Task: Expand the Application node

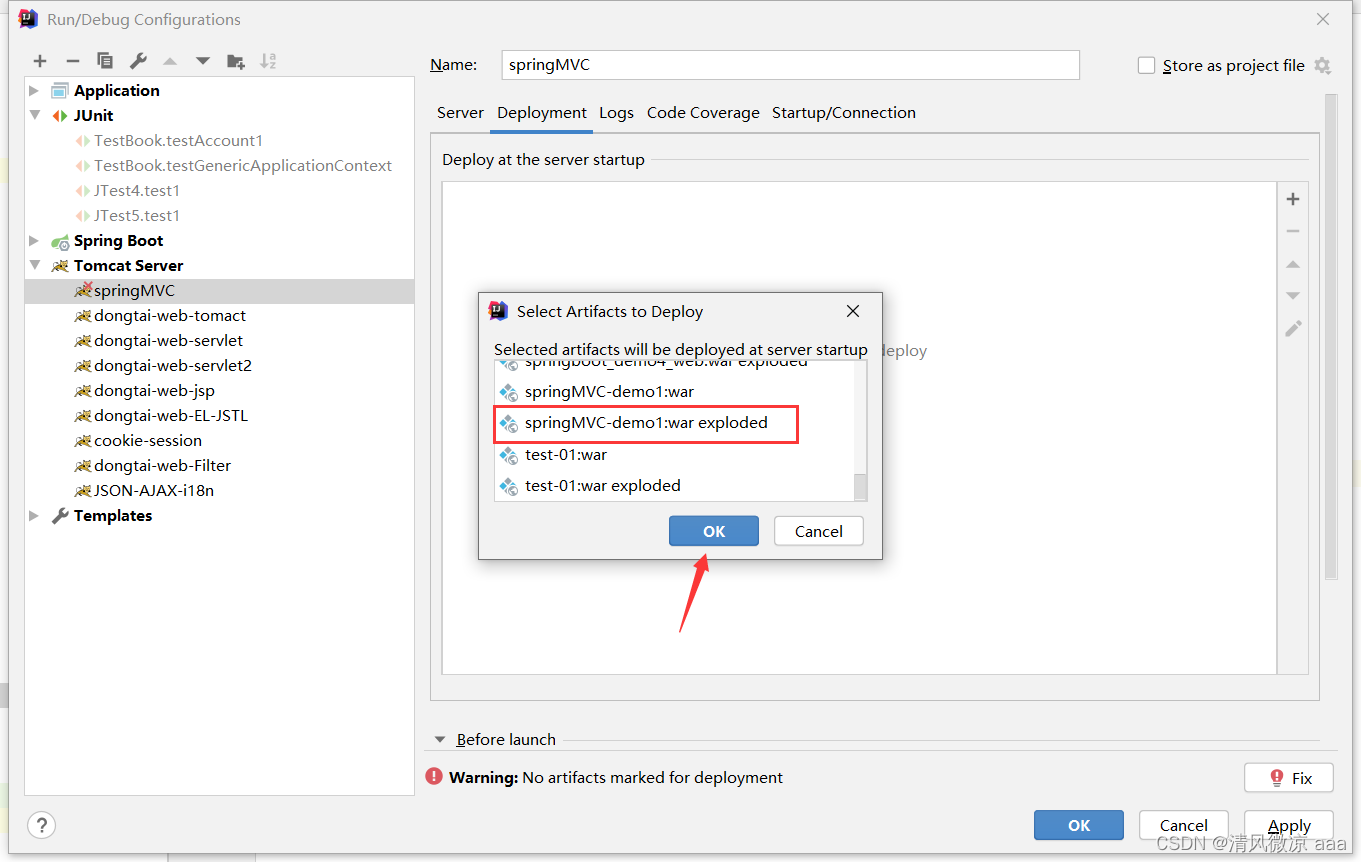Action: [34, 90]
